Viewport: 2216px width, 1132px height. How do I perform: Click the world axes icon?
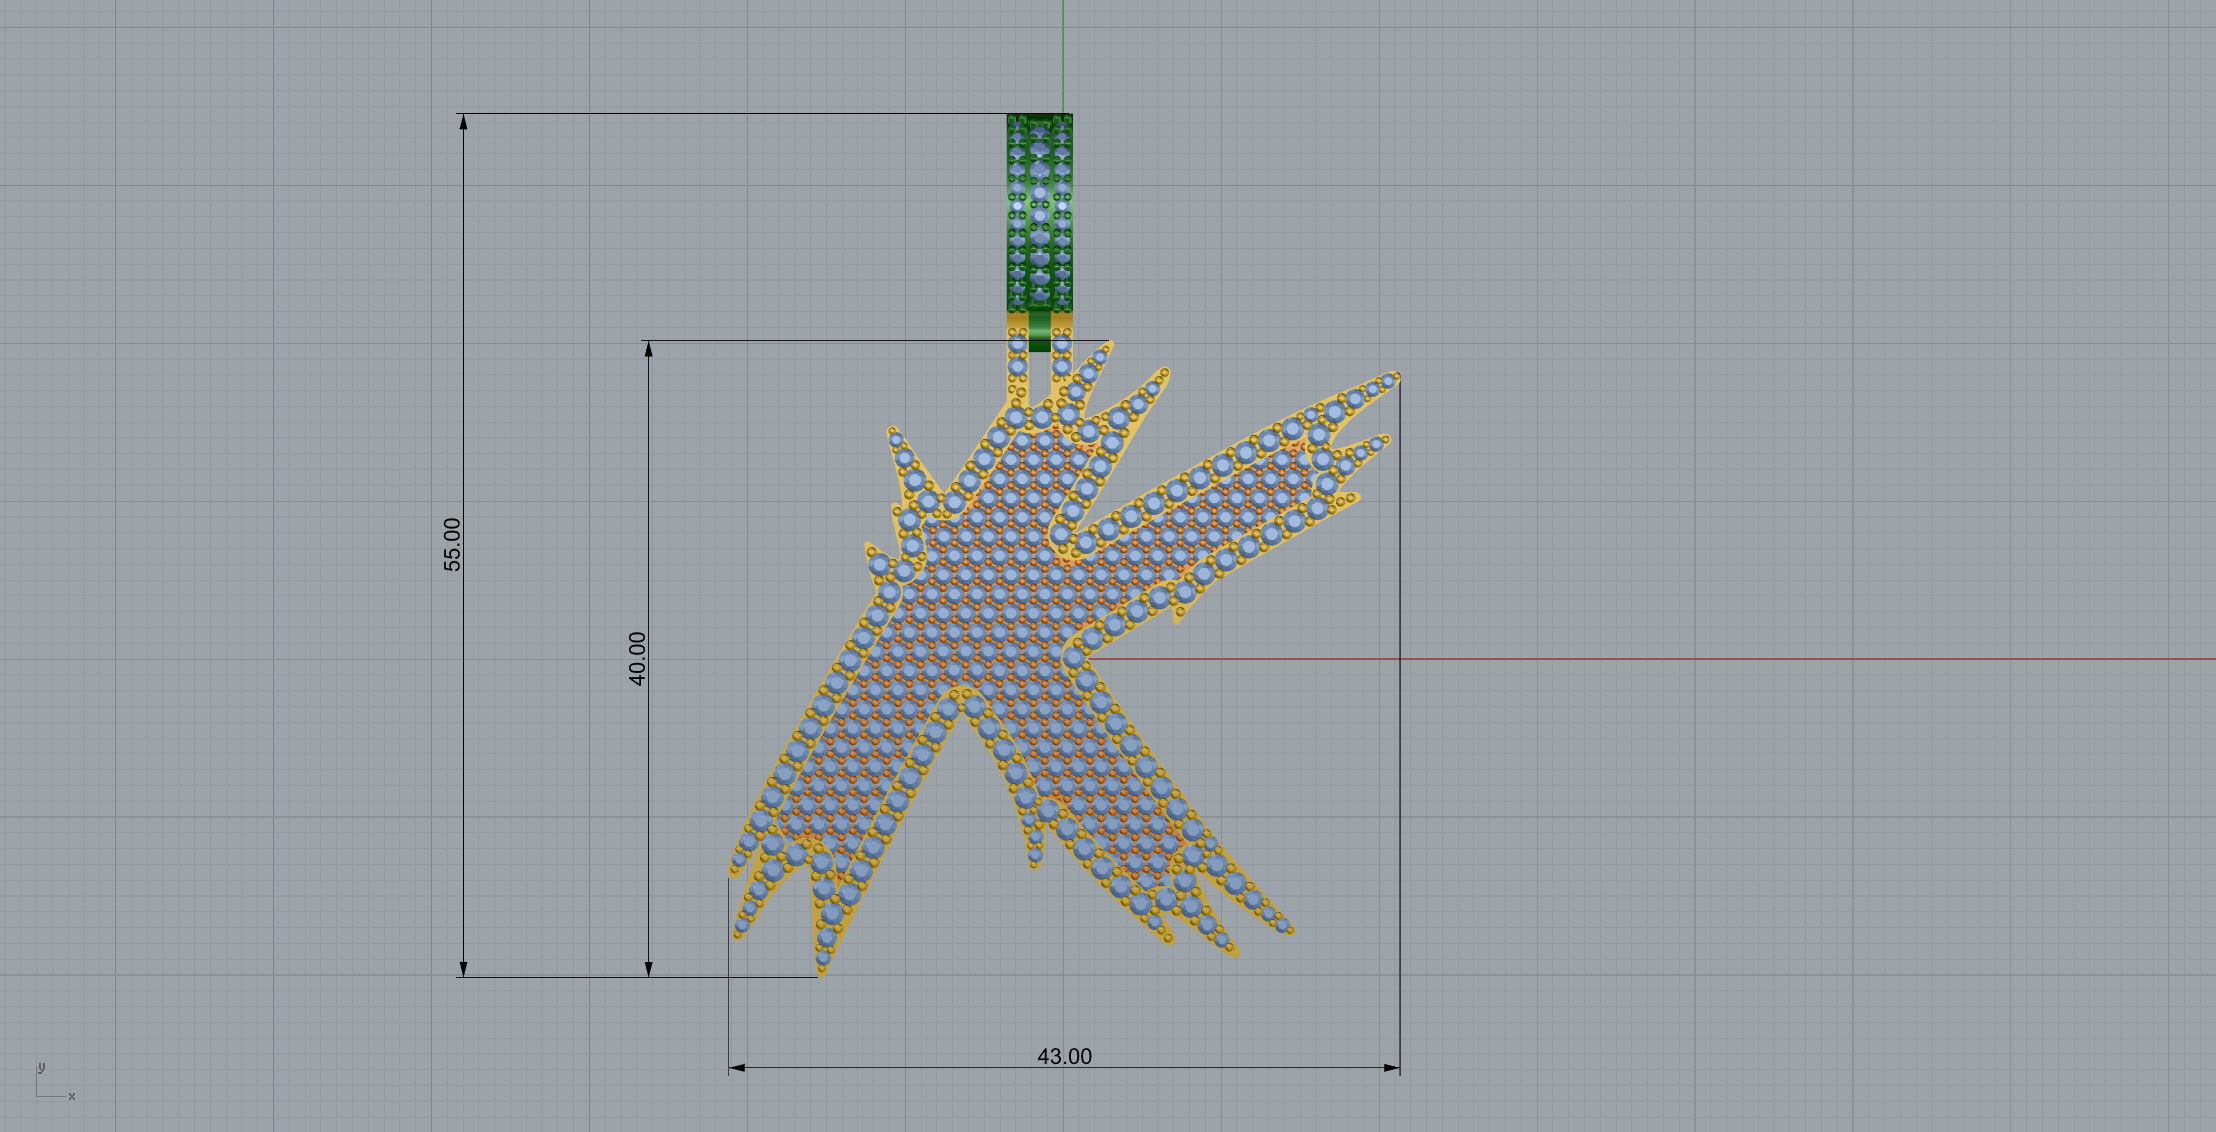(55, 1082)
